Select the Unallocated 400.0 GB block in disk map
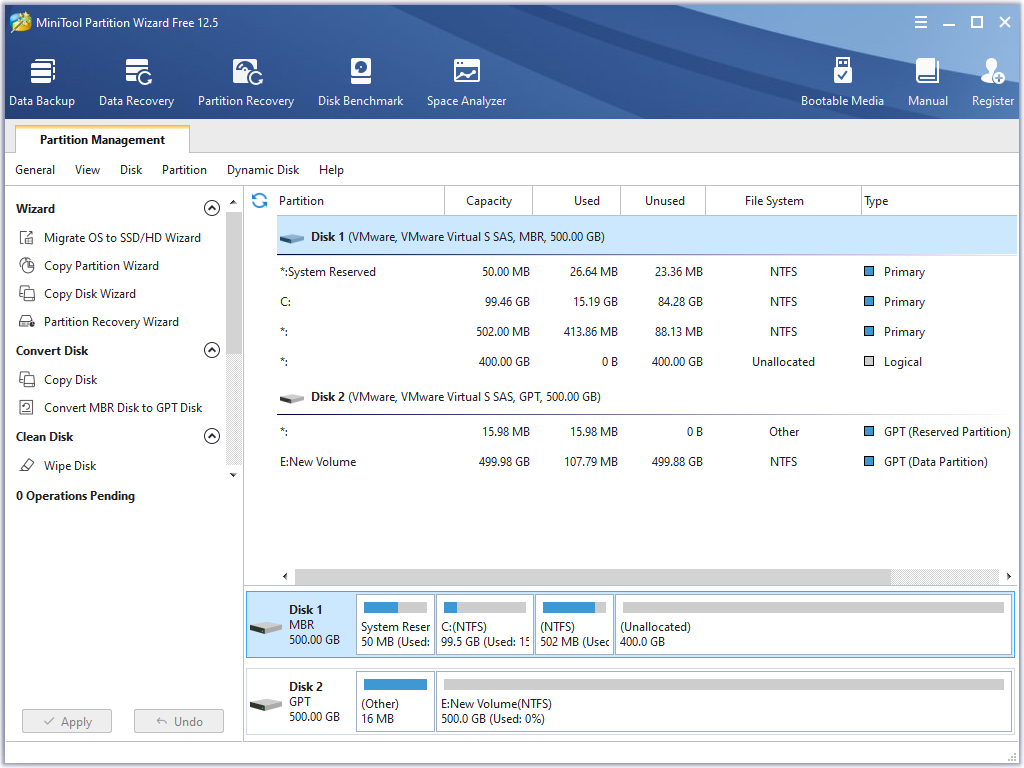Viewport: 1024px width, 768px height. [813, 625]
